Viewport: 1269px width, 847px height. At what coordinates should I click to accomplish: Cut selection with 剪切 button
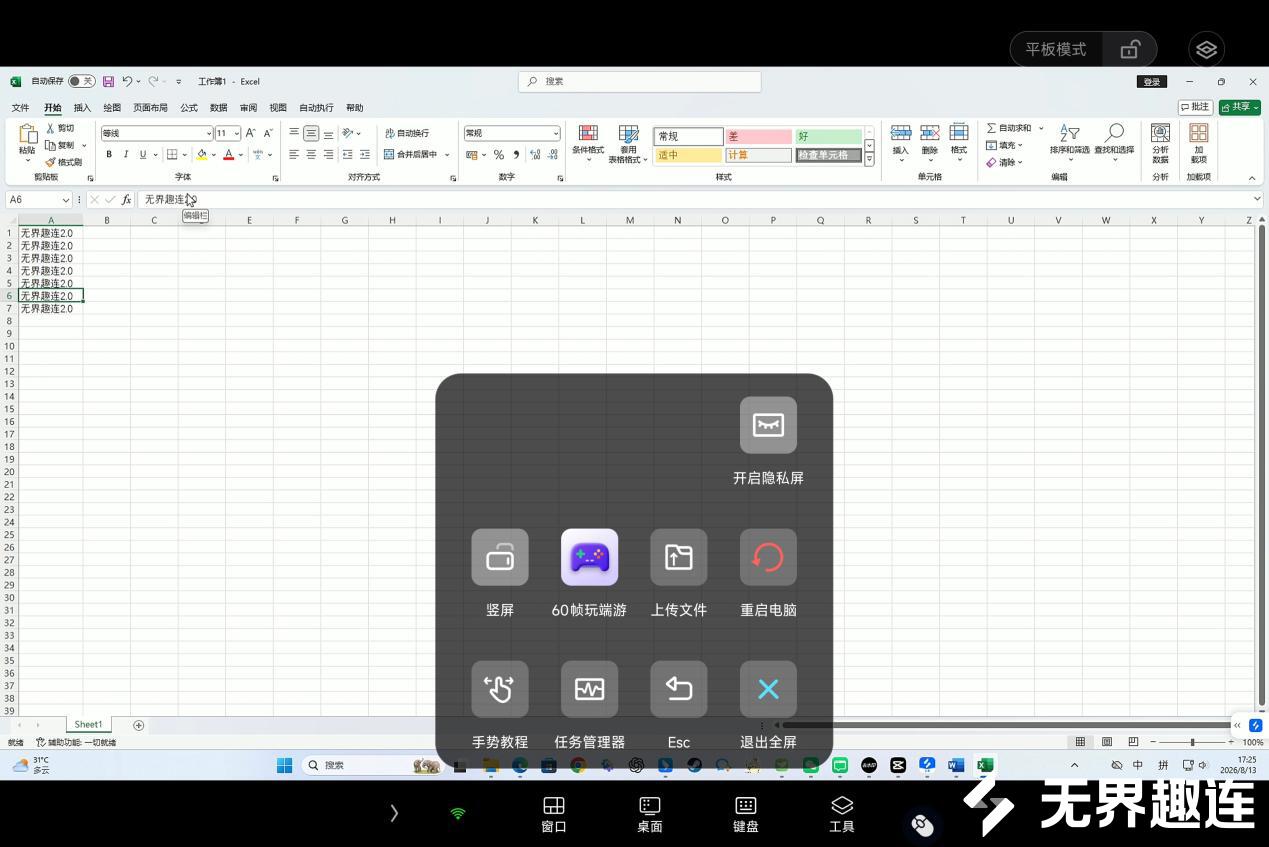click(x=60, y=128)
